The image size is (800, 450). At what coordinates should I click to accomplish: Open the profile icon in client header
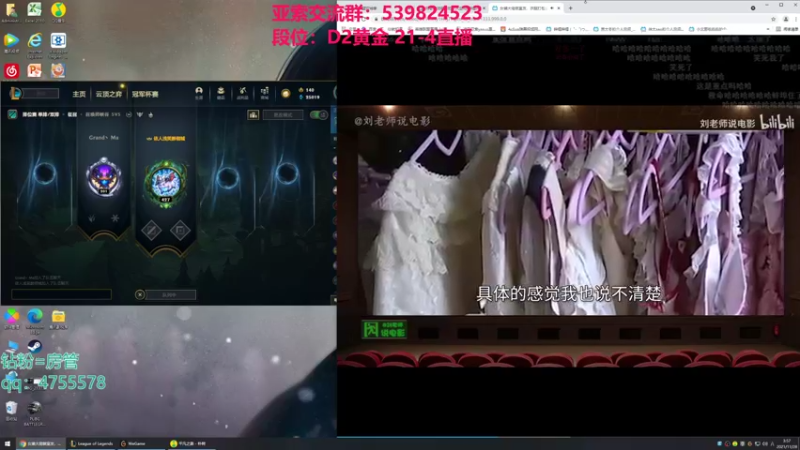[199, 92]
